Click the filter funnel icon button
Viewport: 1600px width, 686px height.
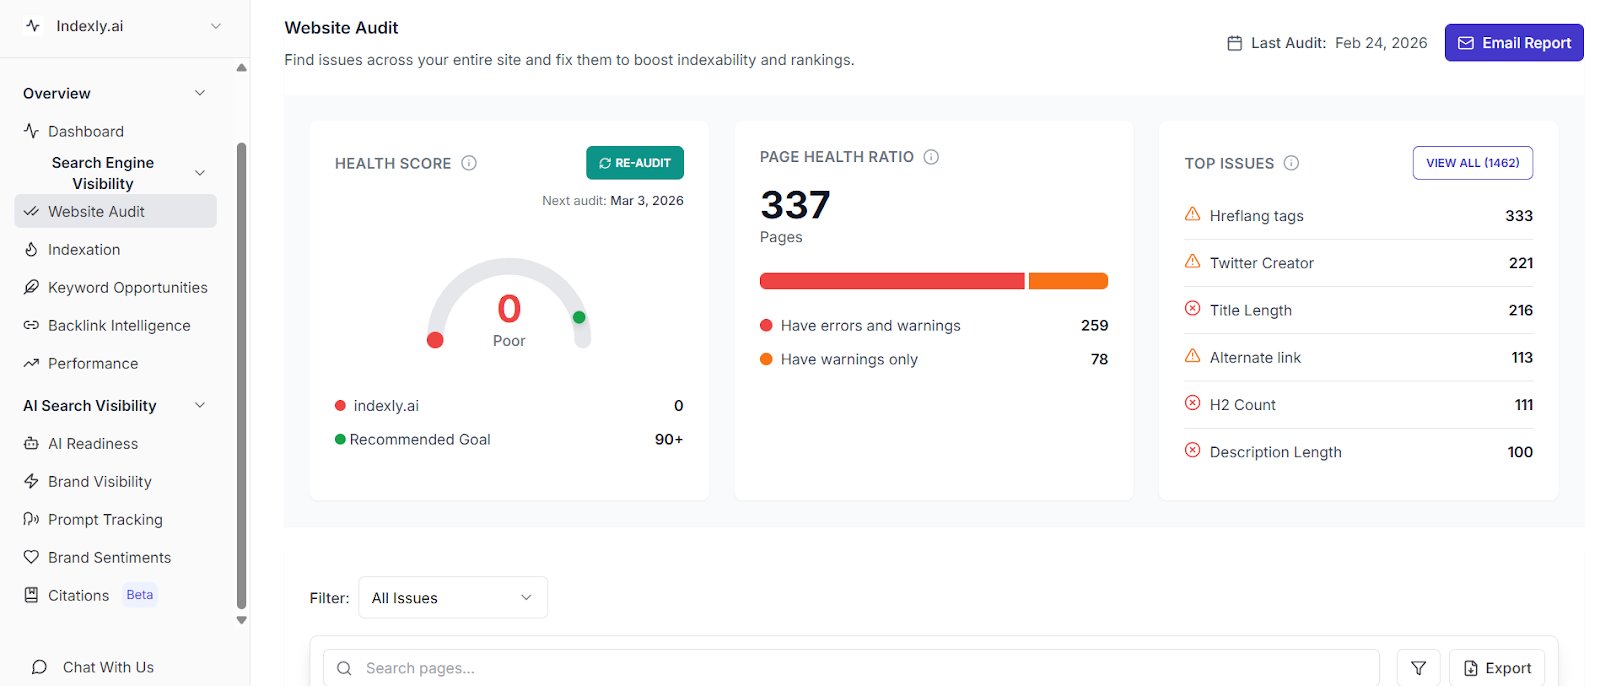click(1418, 668)
